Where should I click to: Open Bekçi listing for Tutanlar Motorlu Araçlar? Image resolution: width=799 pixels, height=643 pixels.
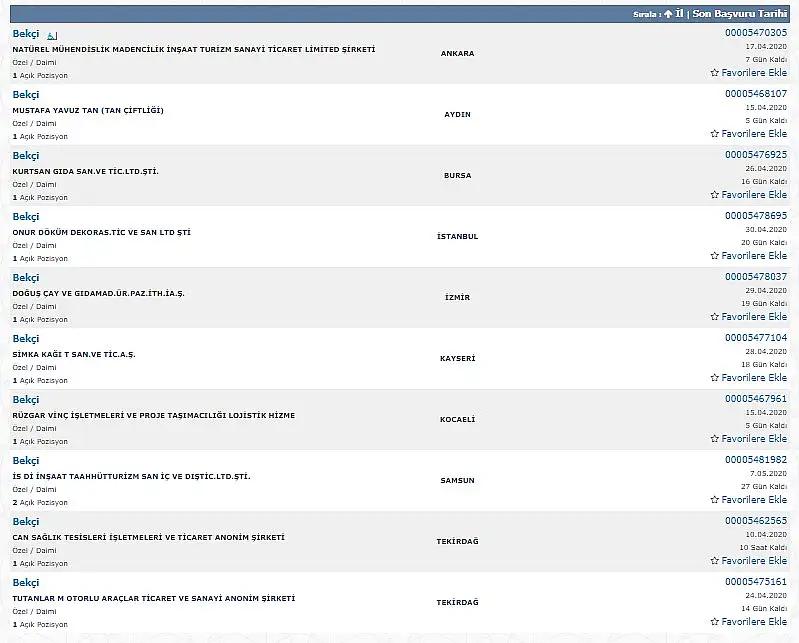tap(25, 583)
